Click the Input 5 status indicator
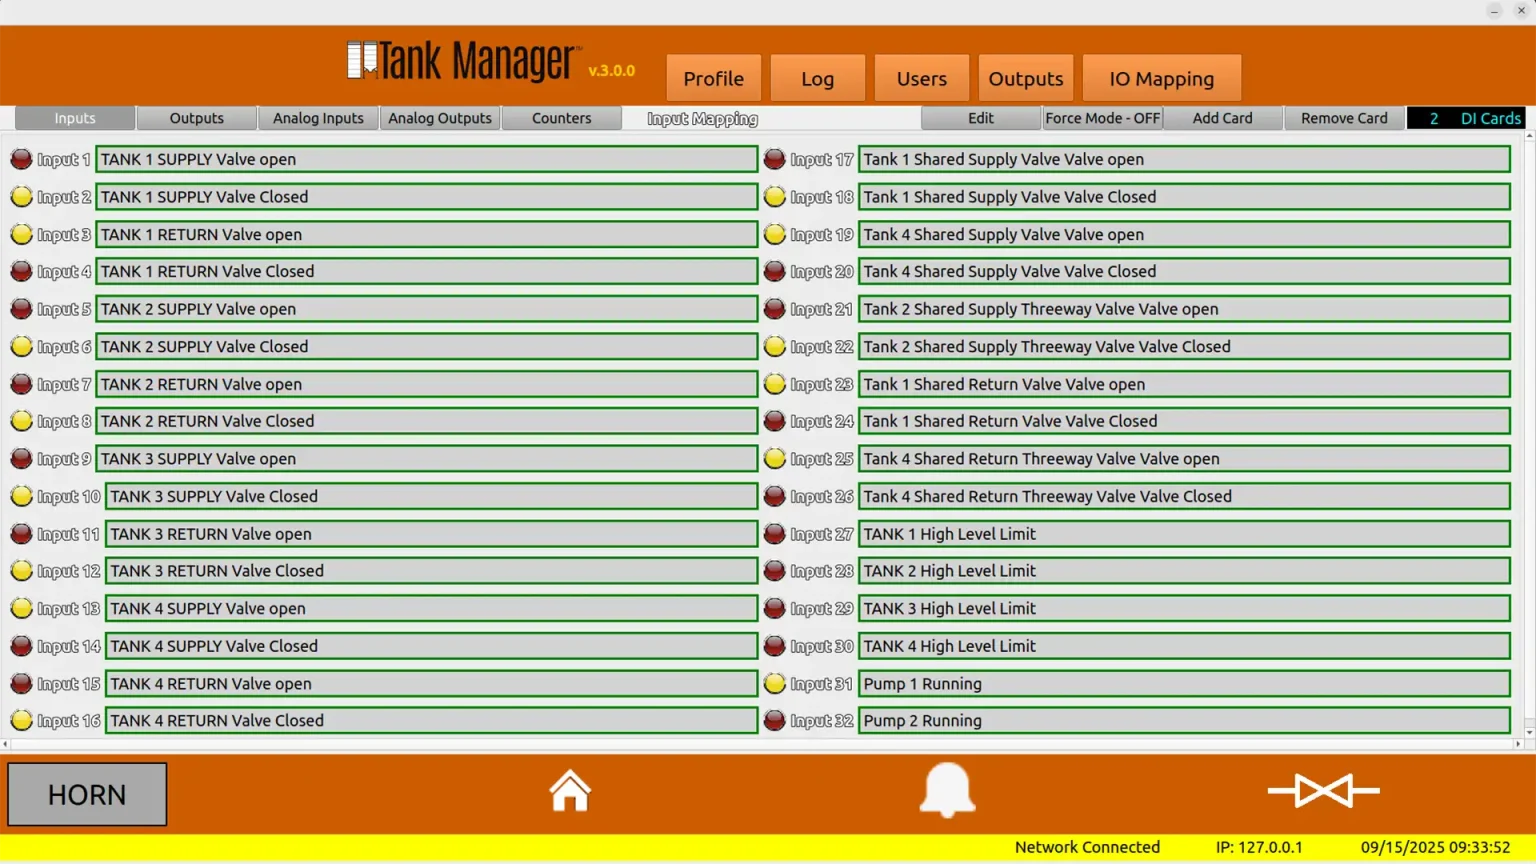 click(x=21, y=309)
